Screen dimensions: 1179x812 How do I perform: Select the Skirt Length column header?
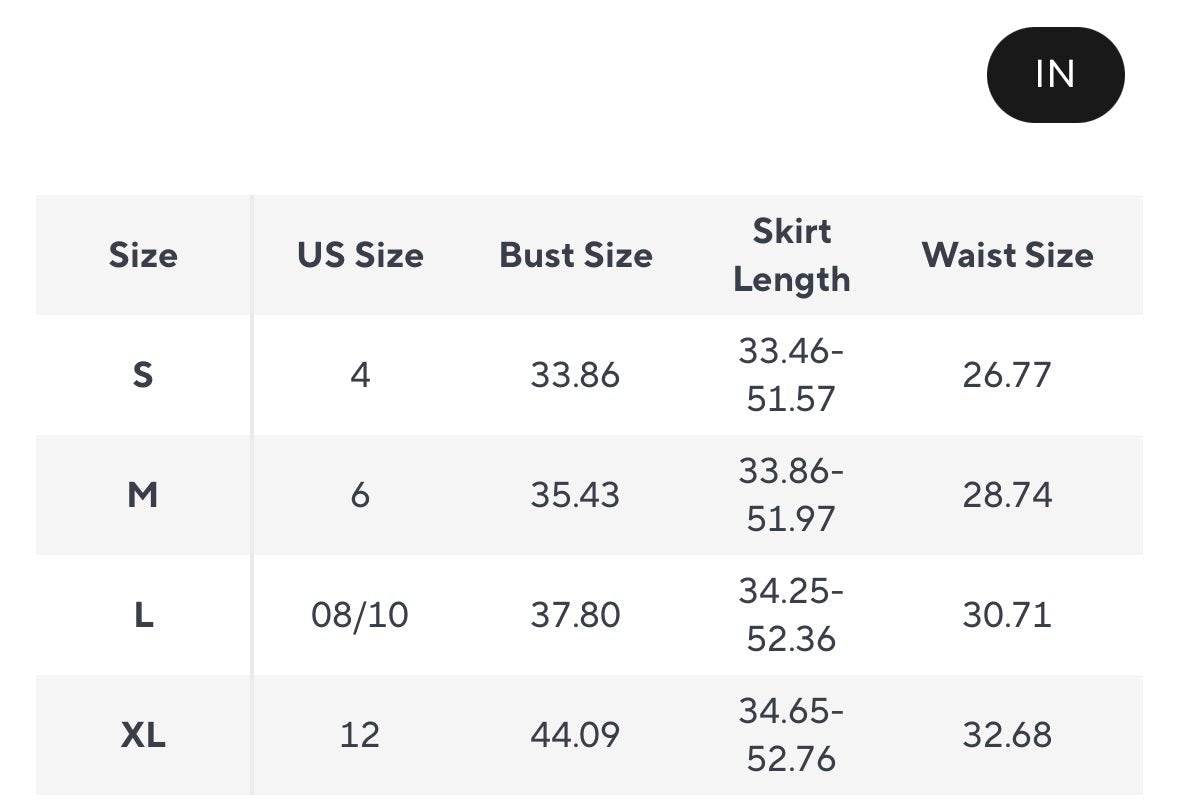coord(791,255)
